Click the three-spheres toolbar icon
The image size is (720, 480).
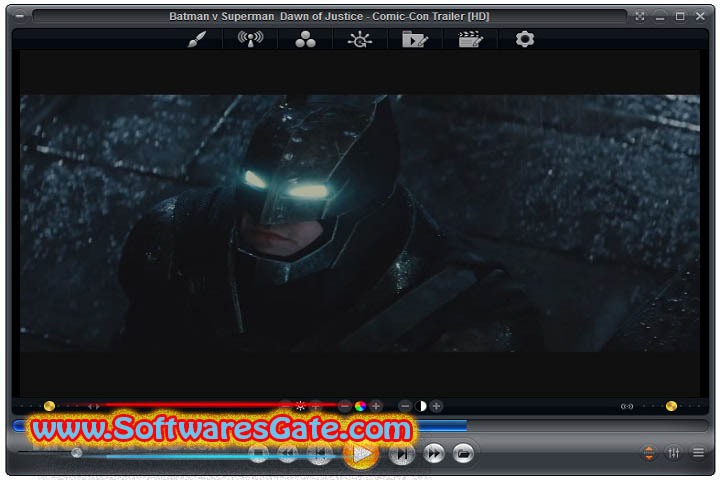point(305,40)
